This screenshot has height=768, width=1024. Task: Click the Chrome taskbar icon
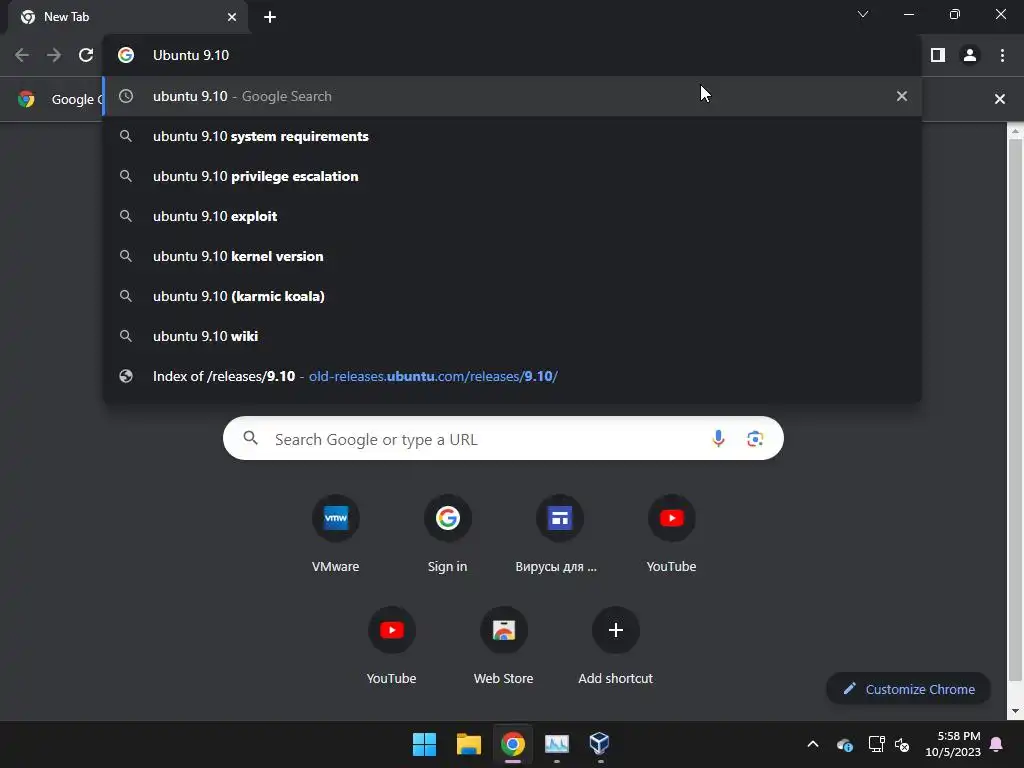coord(513,744)
